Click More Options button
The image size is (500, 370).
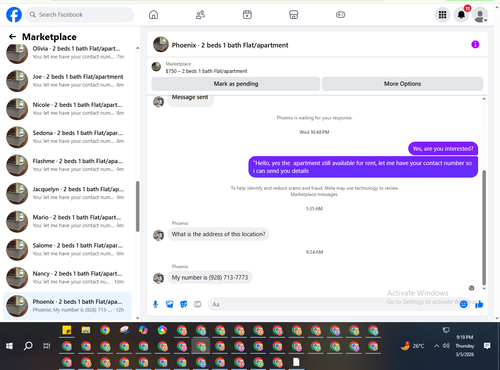point(402,84)
